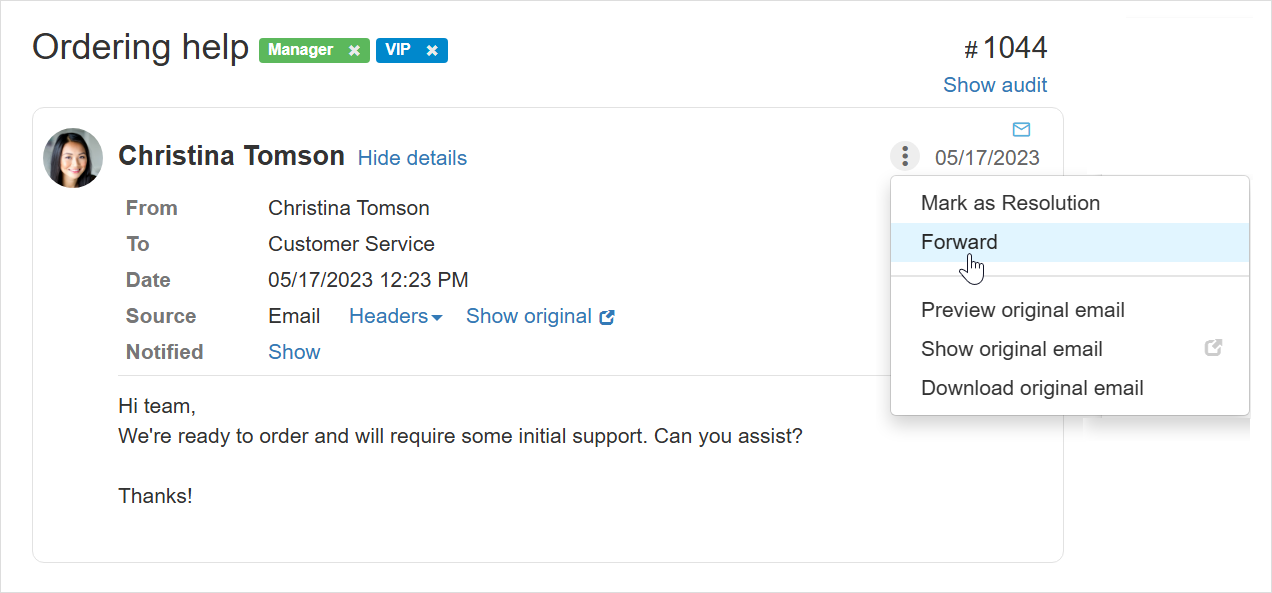Click the VIP tag label
The width and height of the screenshot is (1272, 593).
pyautogui.click(x=398, y=50)
